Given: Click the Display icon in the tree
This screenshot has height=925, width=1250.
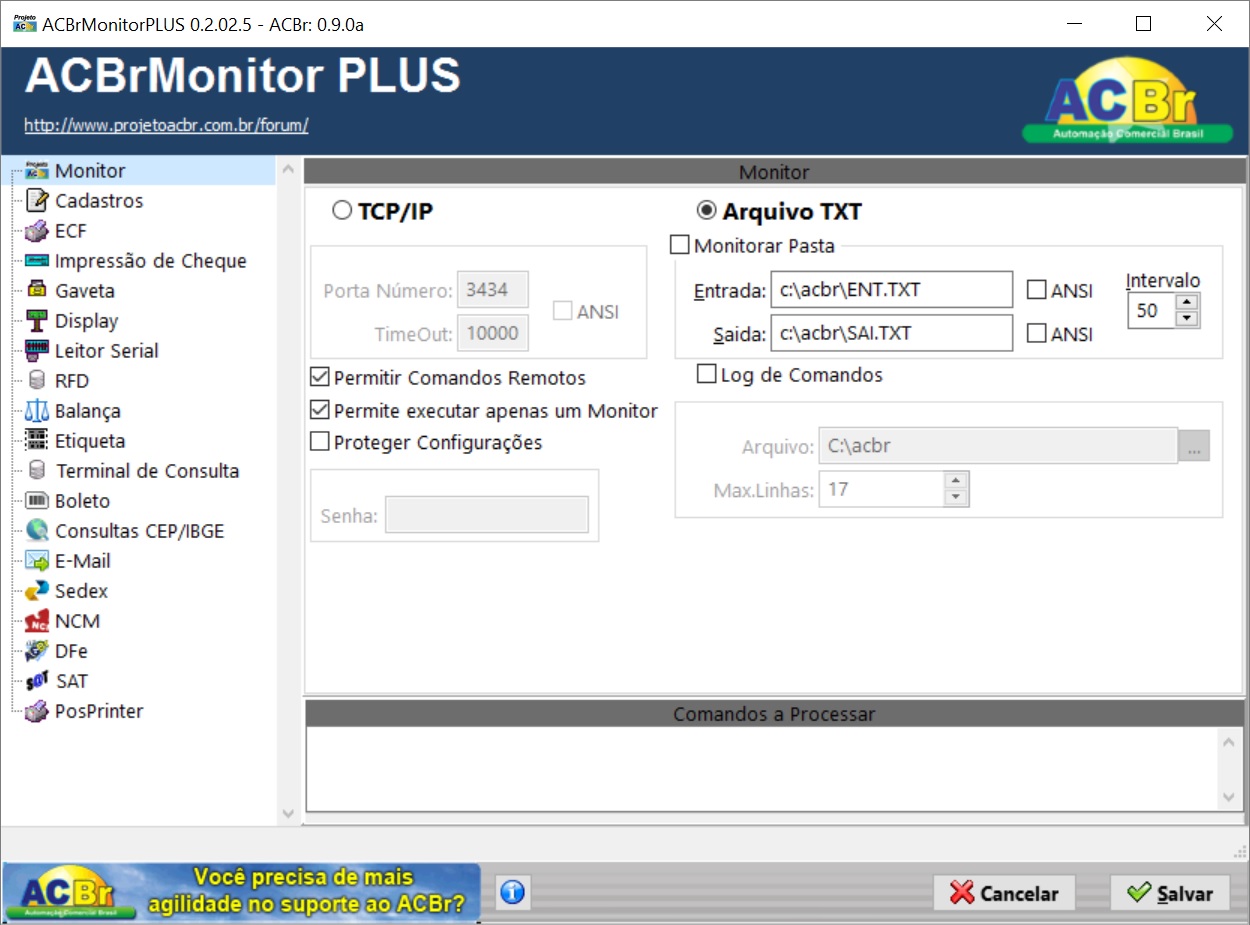Looking at the screenshot, I should point(37,321).
